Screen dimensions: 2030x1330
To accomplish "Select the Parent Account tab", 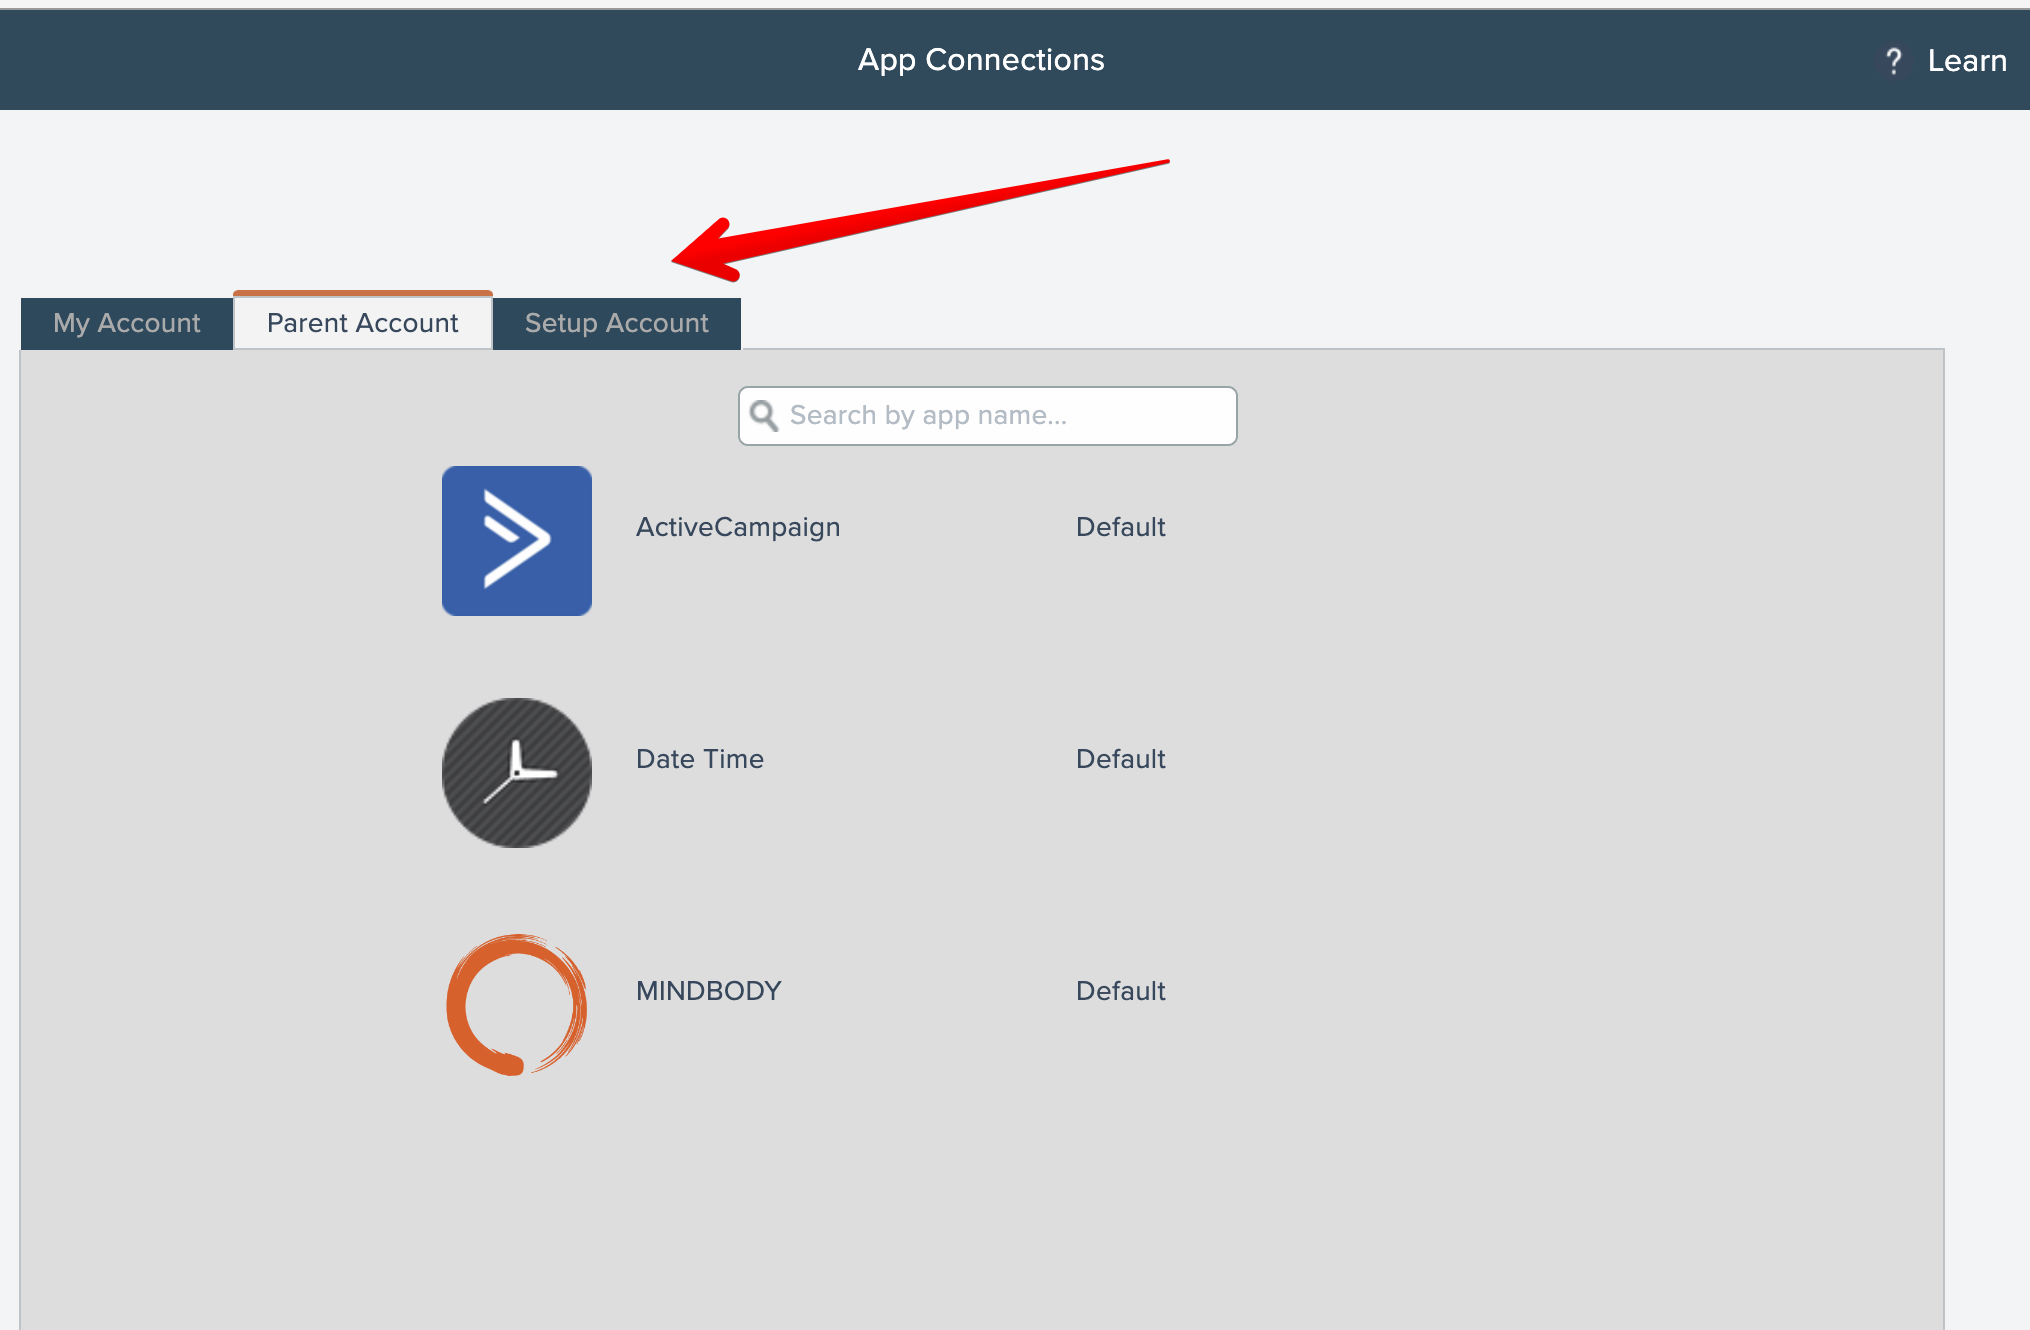I will (362, 323).
